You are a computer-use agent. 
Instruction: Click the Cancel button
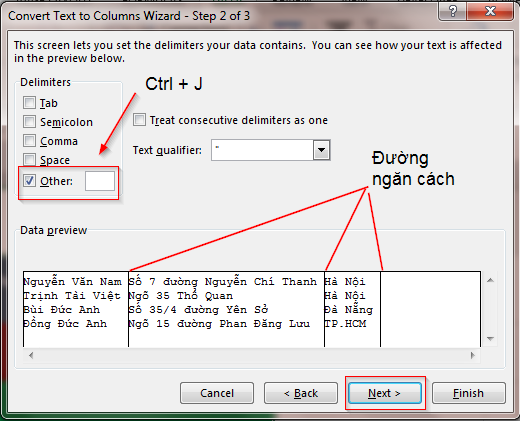click(217, 393)
